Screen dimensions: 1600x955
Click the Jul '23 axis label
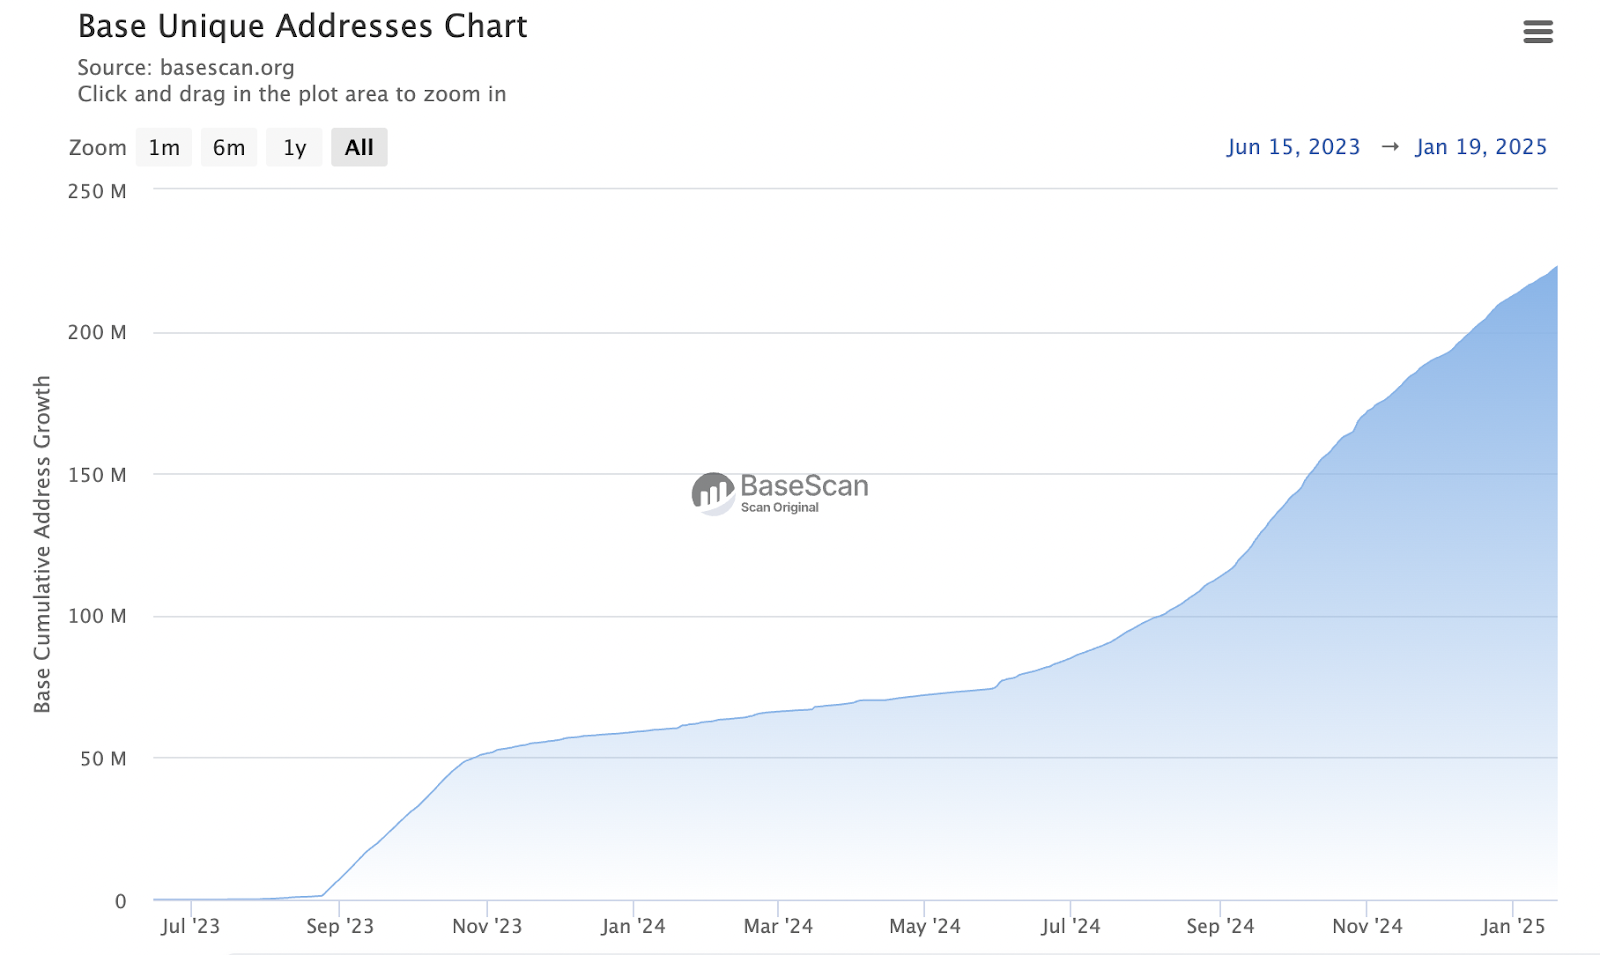pos(190,926)
